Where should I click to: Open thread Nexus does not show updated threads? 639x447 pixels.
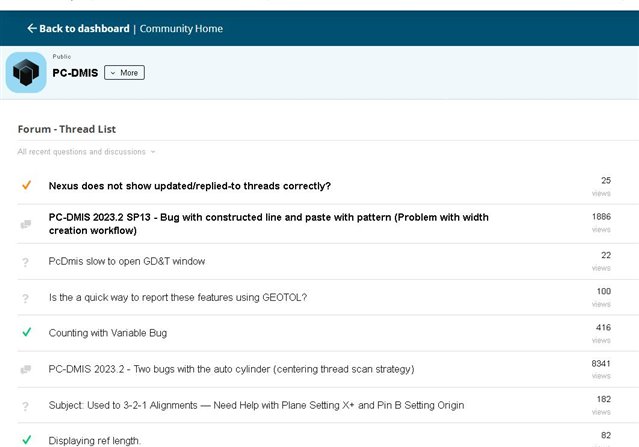189,186
